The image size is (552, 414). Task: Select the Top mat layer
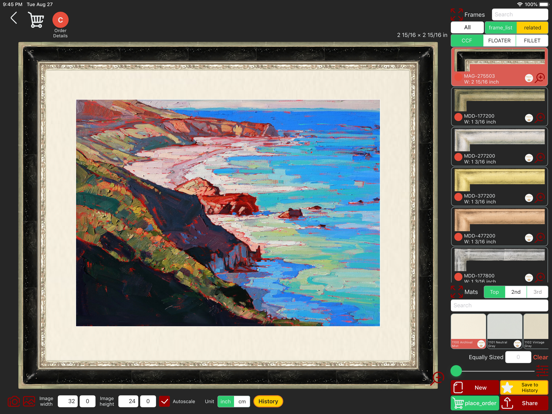[x=494, y=292]
